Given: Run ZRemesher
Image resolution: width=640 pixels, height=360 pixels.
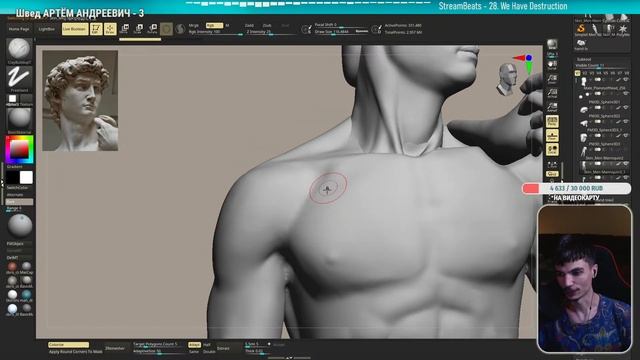Looking at the screenshot, I should click(x=115, y=348).
